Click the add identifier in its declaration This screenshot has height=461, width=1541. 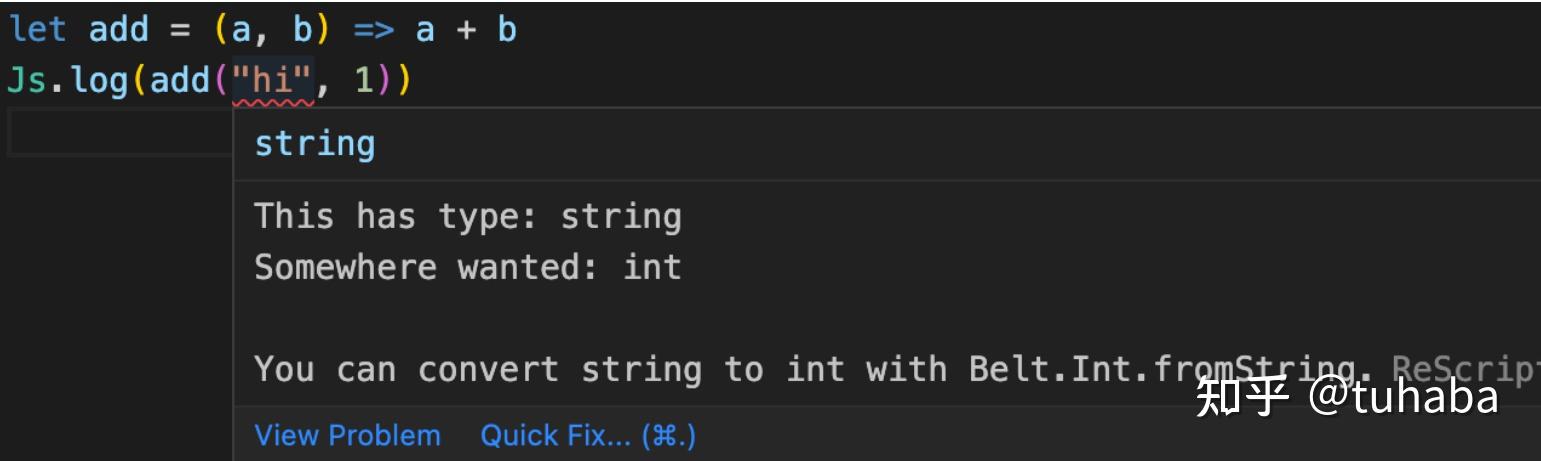[118, 30]
